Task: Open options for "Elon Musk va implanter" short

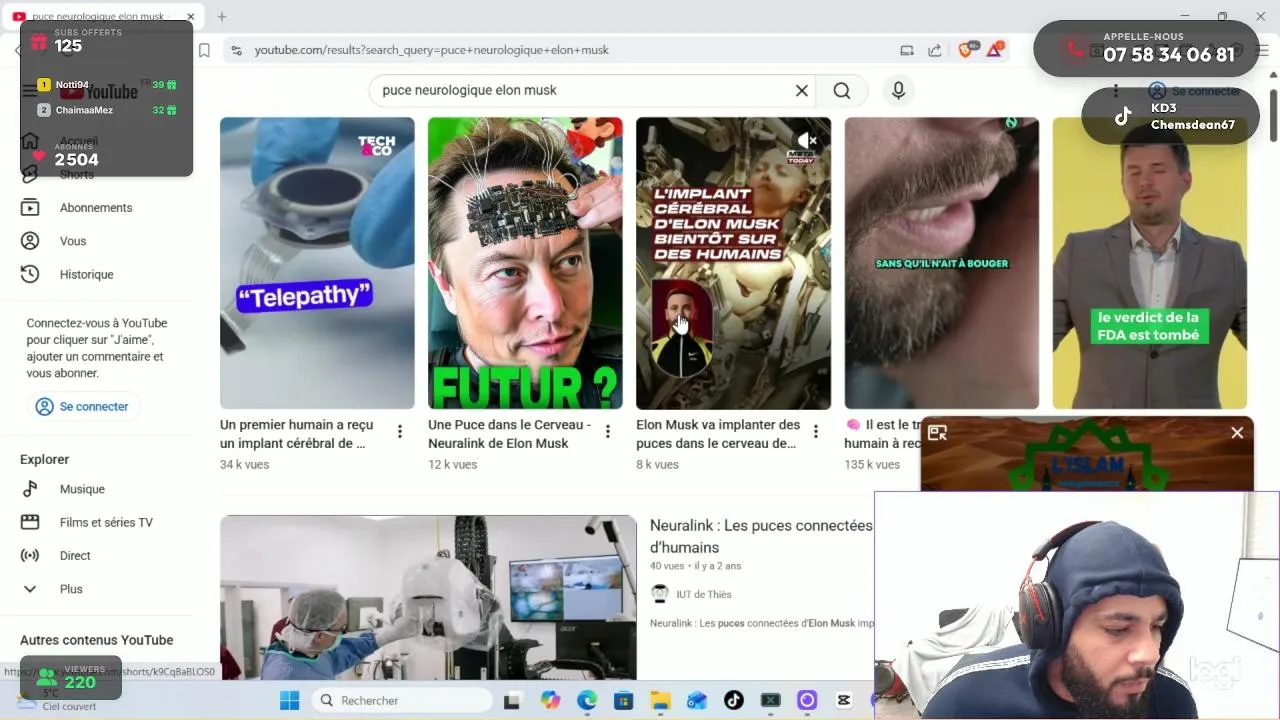Action: pos(815,432)
